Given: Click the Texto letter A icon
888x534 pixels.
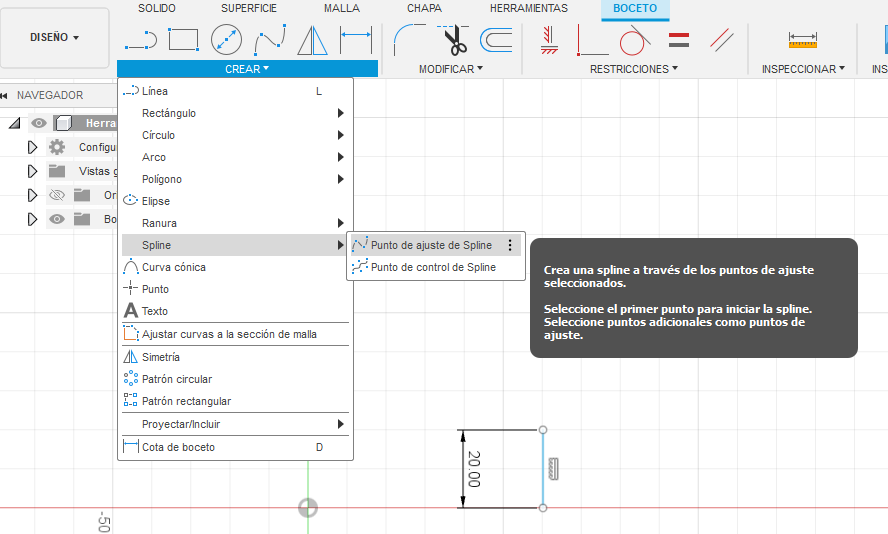Looking at the screenshot, I should (x=131, y=310).
